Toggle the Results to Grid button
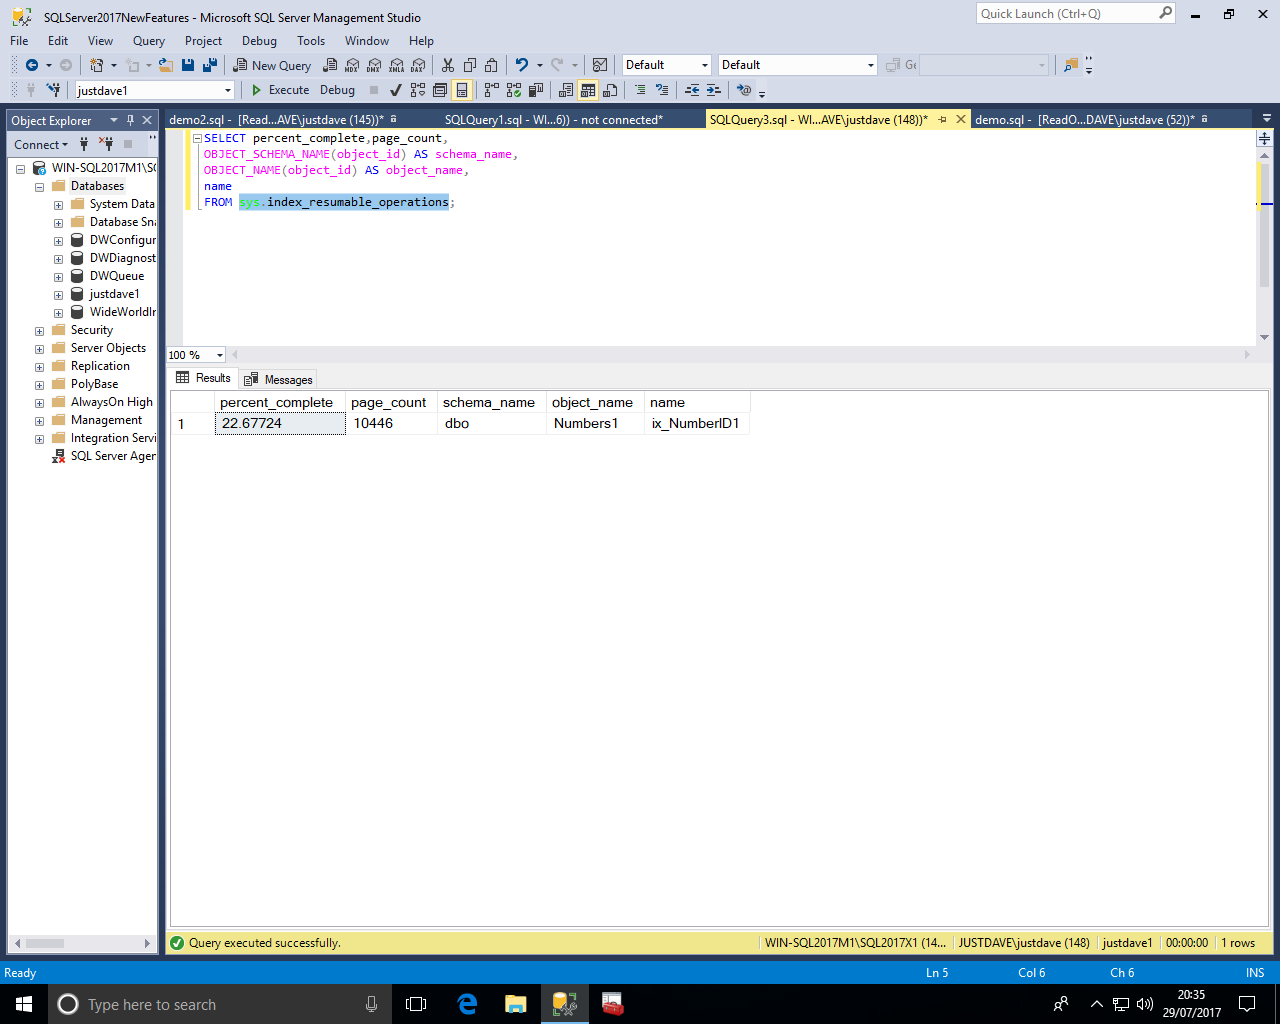The width and height of the screenshot is (1280, 1024). click(588, 90)
